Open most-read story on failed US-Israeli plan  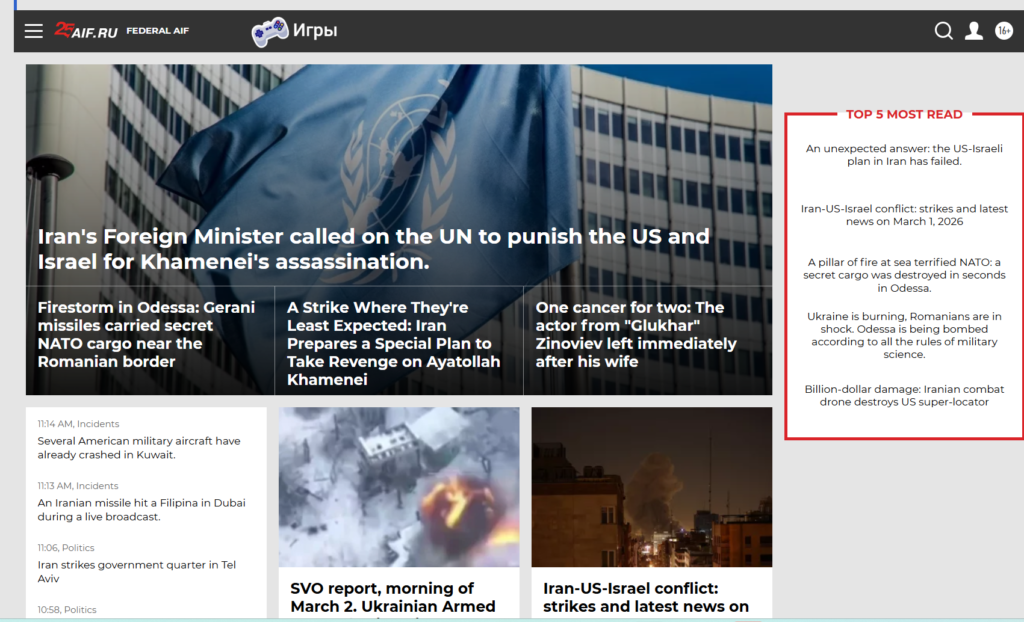(x=904, y=154)
